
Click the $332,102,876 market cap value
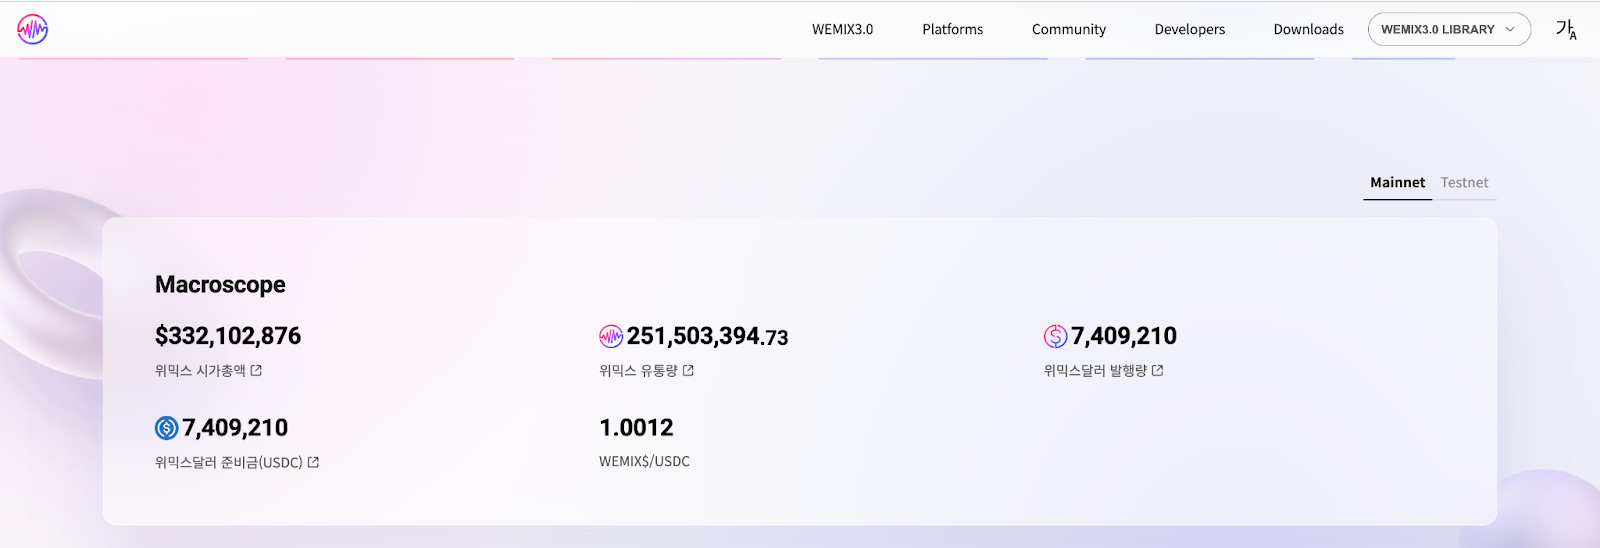click(228, 336)
